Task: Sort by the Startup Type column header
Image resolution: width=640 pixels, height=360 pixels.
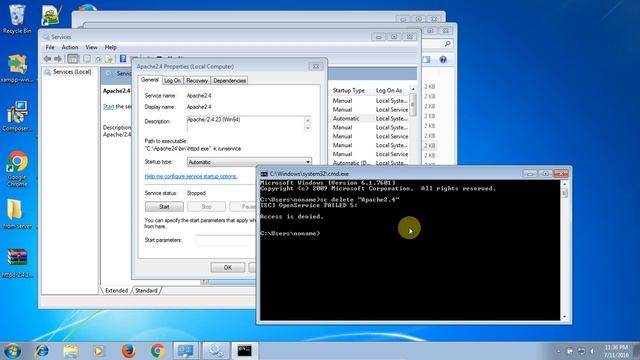Action: click(349, 90)
